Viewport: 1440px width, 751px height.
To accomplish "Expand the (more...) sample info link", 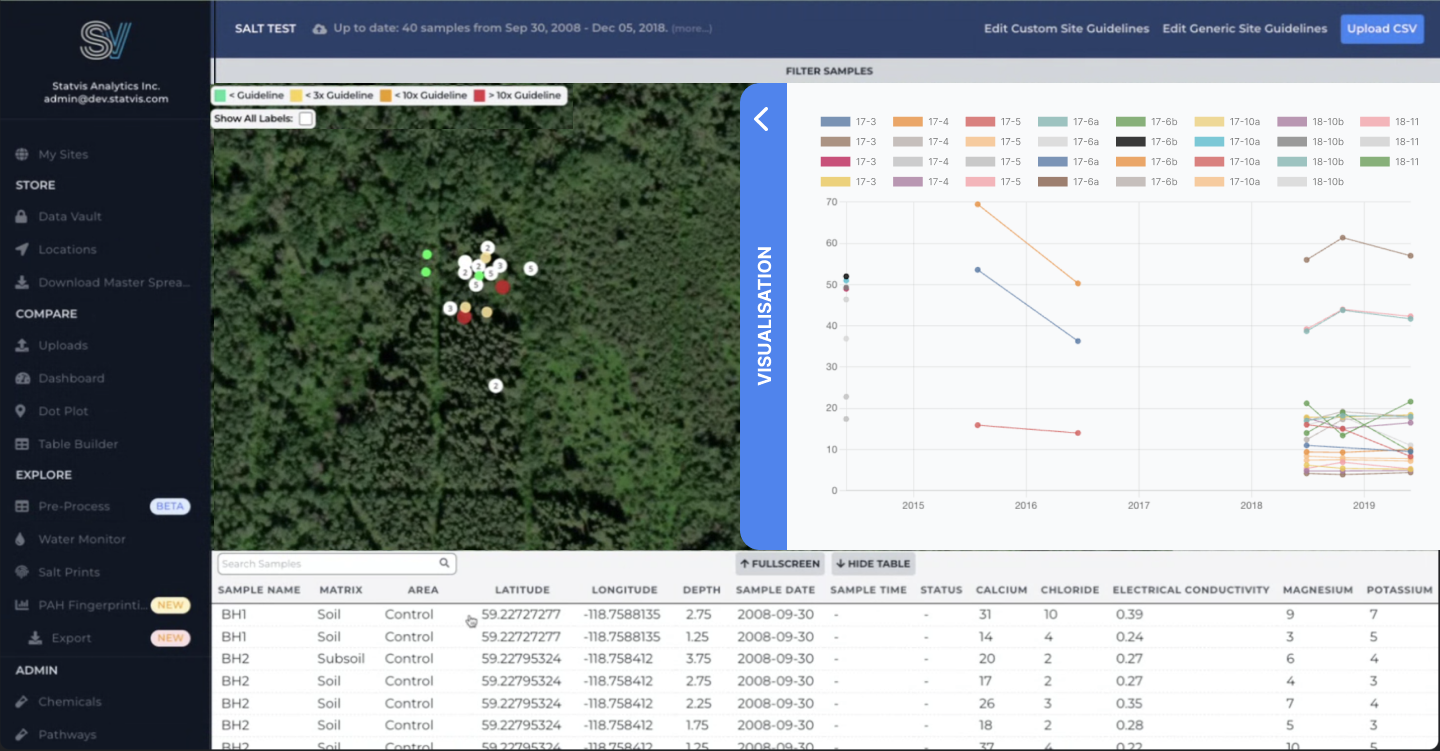I will [692, 29].
